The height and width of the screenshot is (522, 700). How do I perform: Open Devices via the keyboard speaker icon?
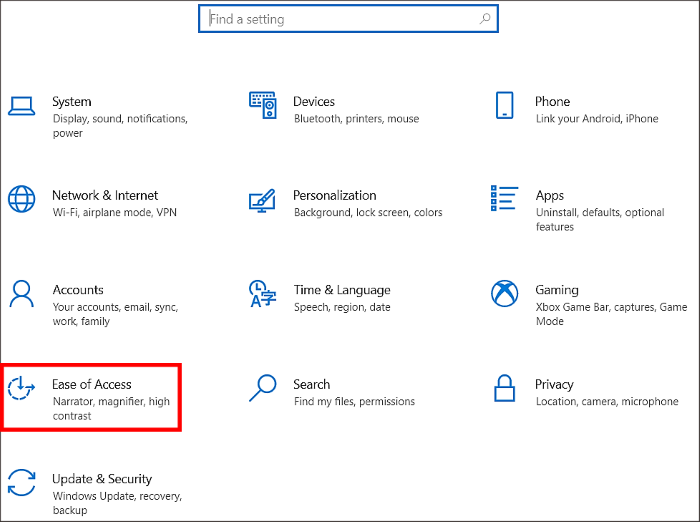coord(262,104)
